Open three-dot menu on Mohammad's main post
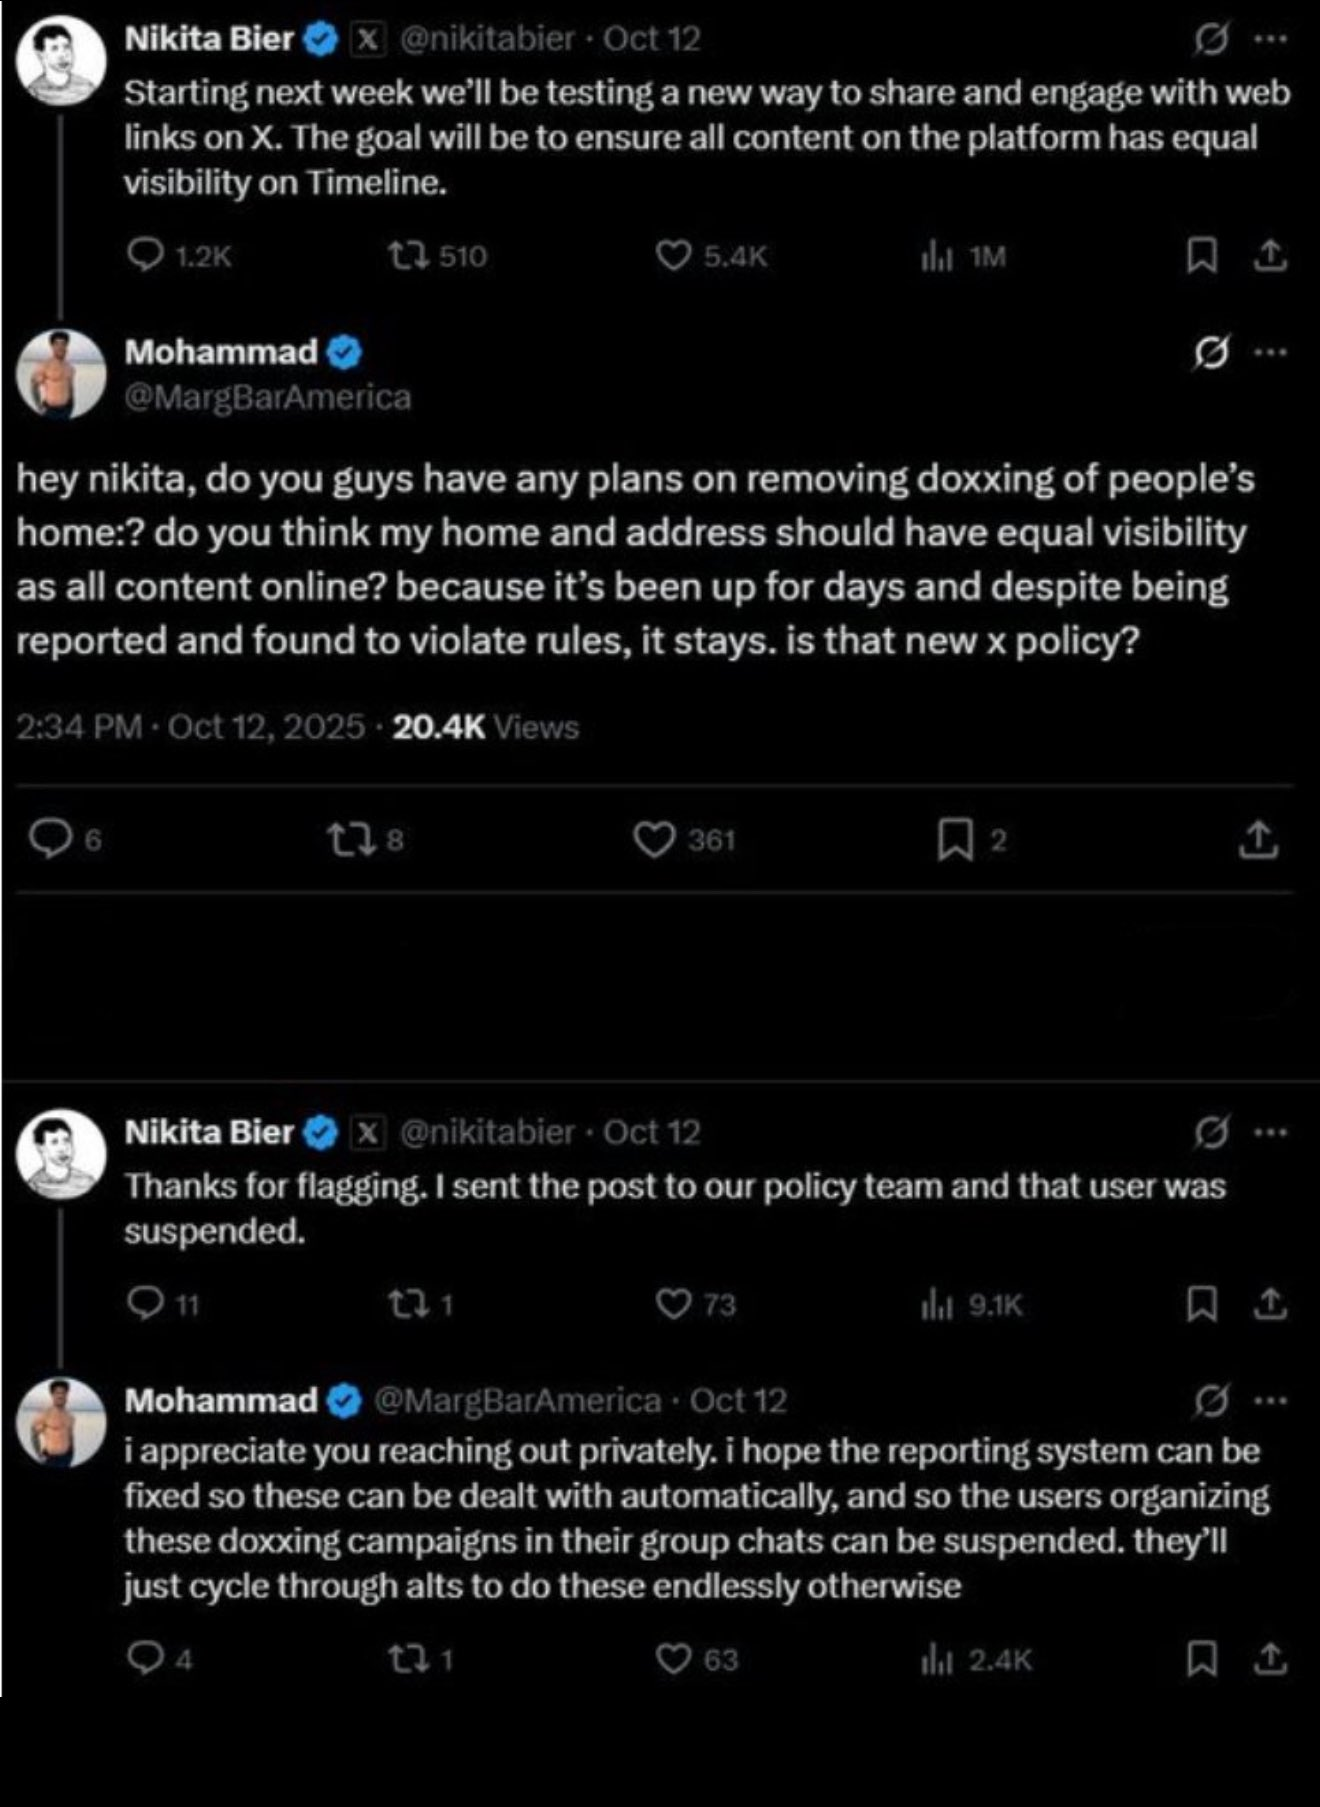This screenshot has height=1807, width=1320. pos(1270,353)
